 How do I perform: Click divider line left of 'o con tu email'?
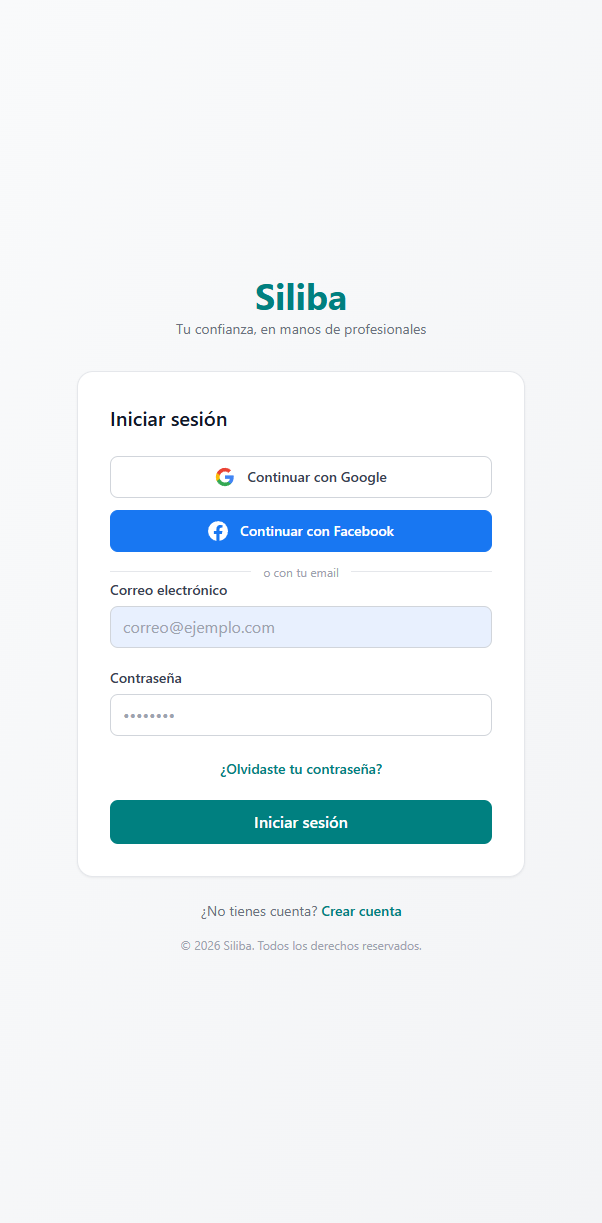[180, 572]
